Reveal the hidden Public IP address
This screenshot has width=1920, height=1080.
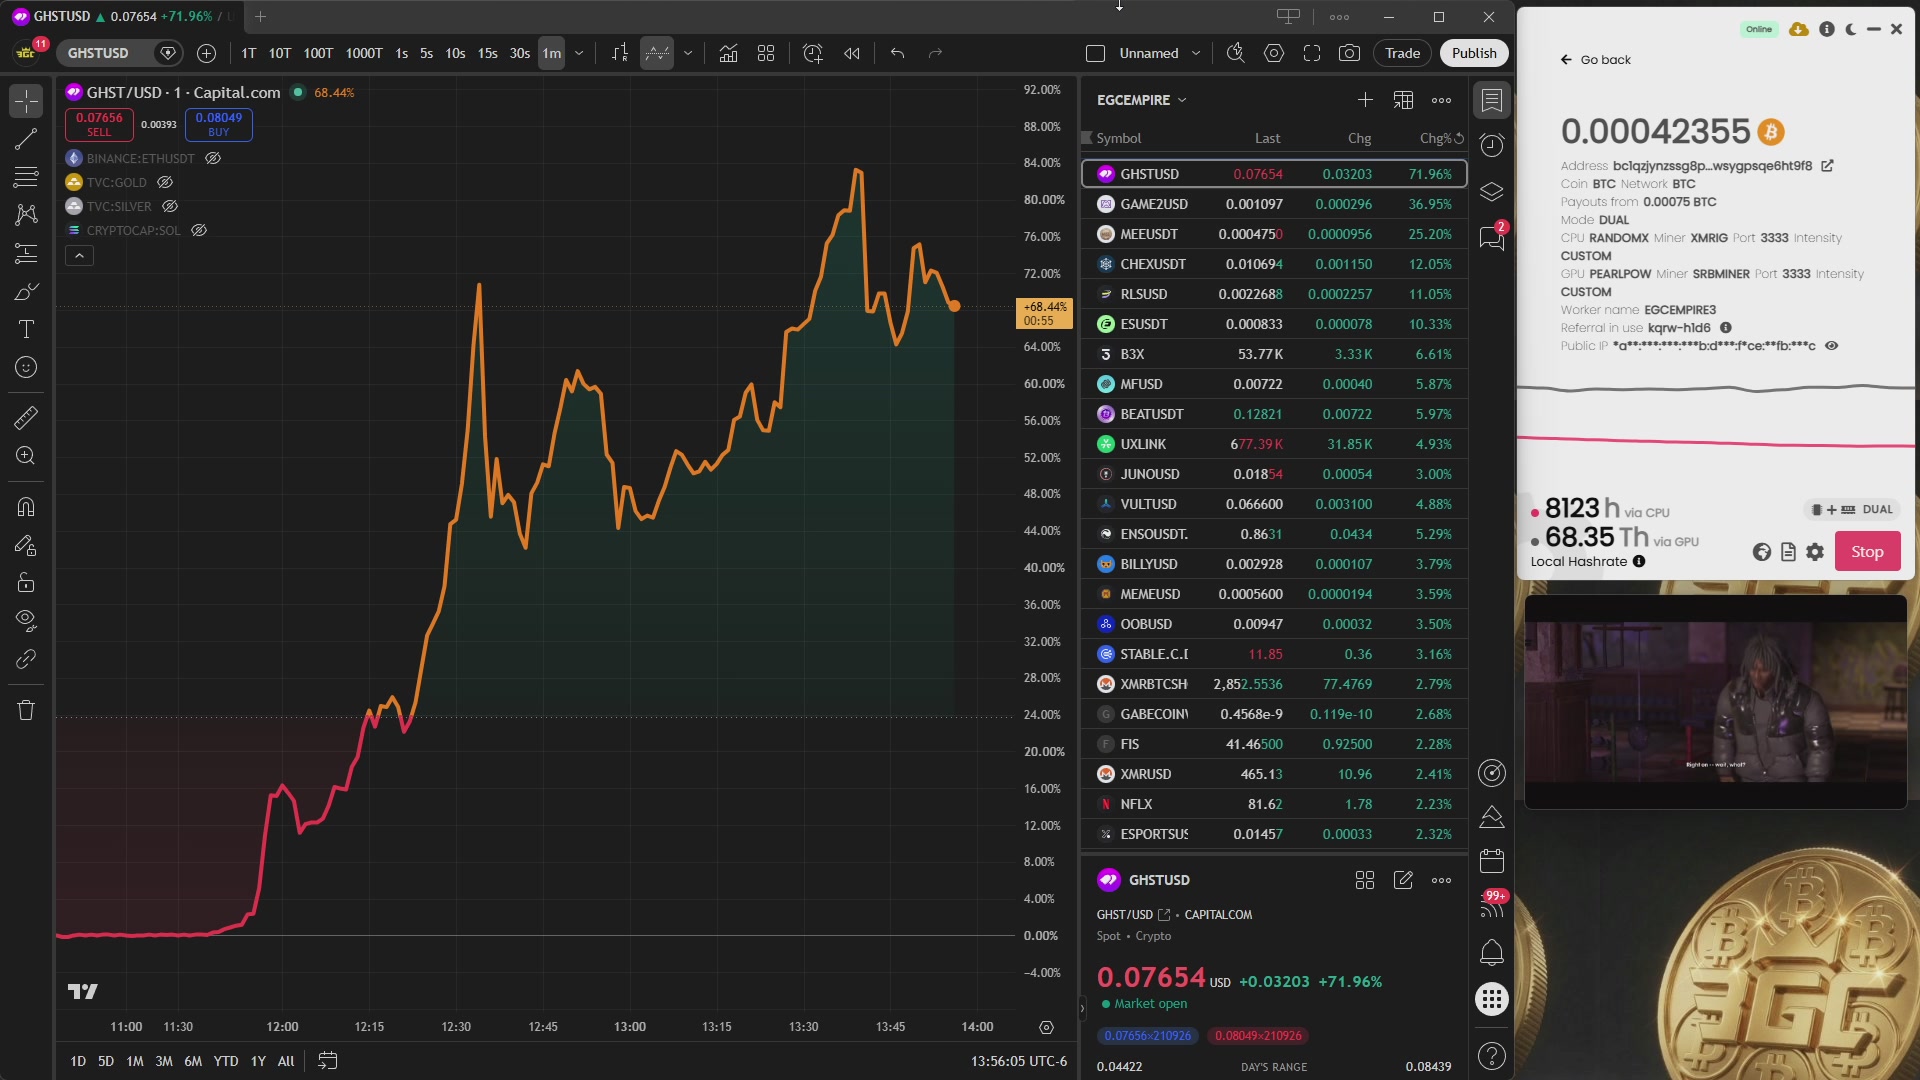tap(1832, 346)
